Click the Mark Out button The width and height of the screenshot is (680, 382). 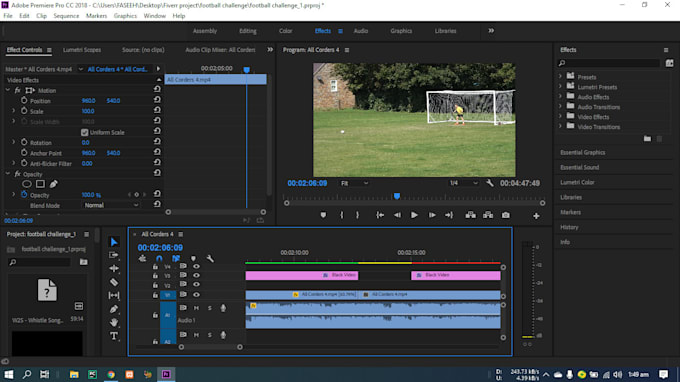[x=357, y=215]
